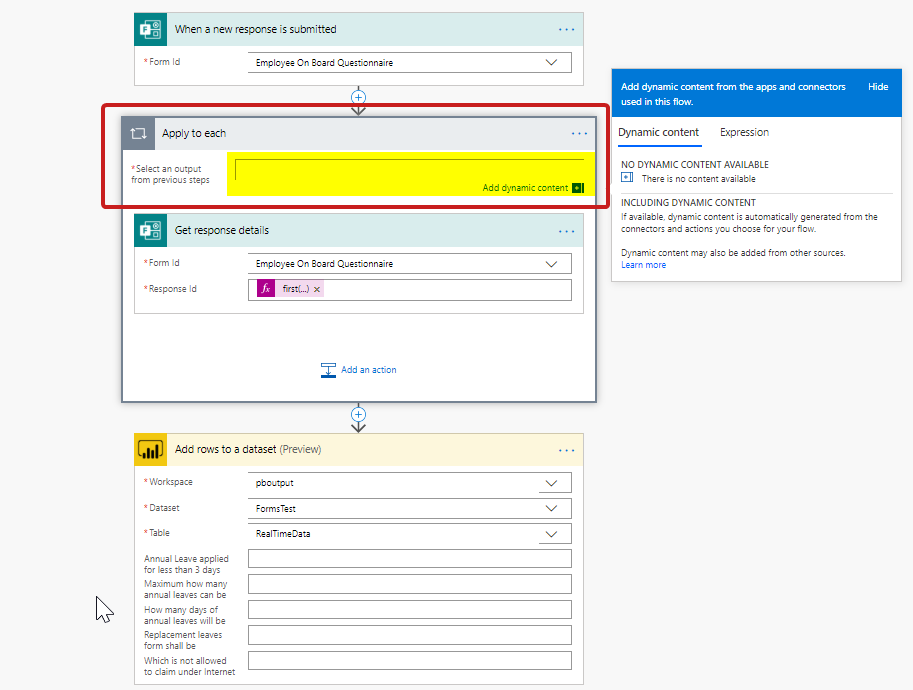Switch to the Expression tab
The image size is (913, 690).
pos(744,132)
